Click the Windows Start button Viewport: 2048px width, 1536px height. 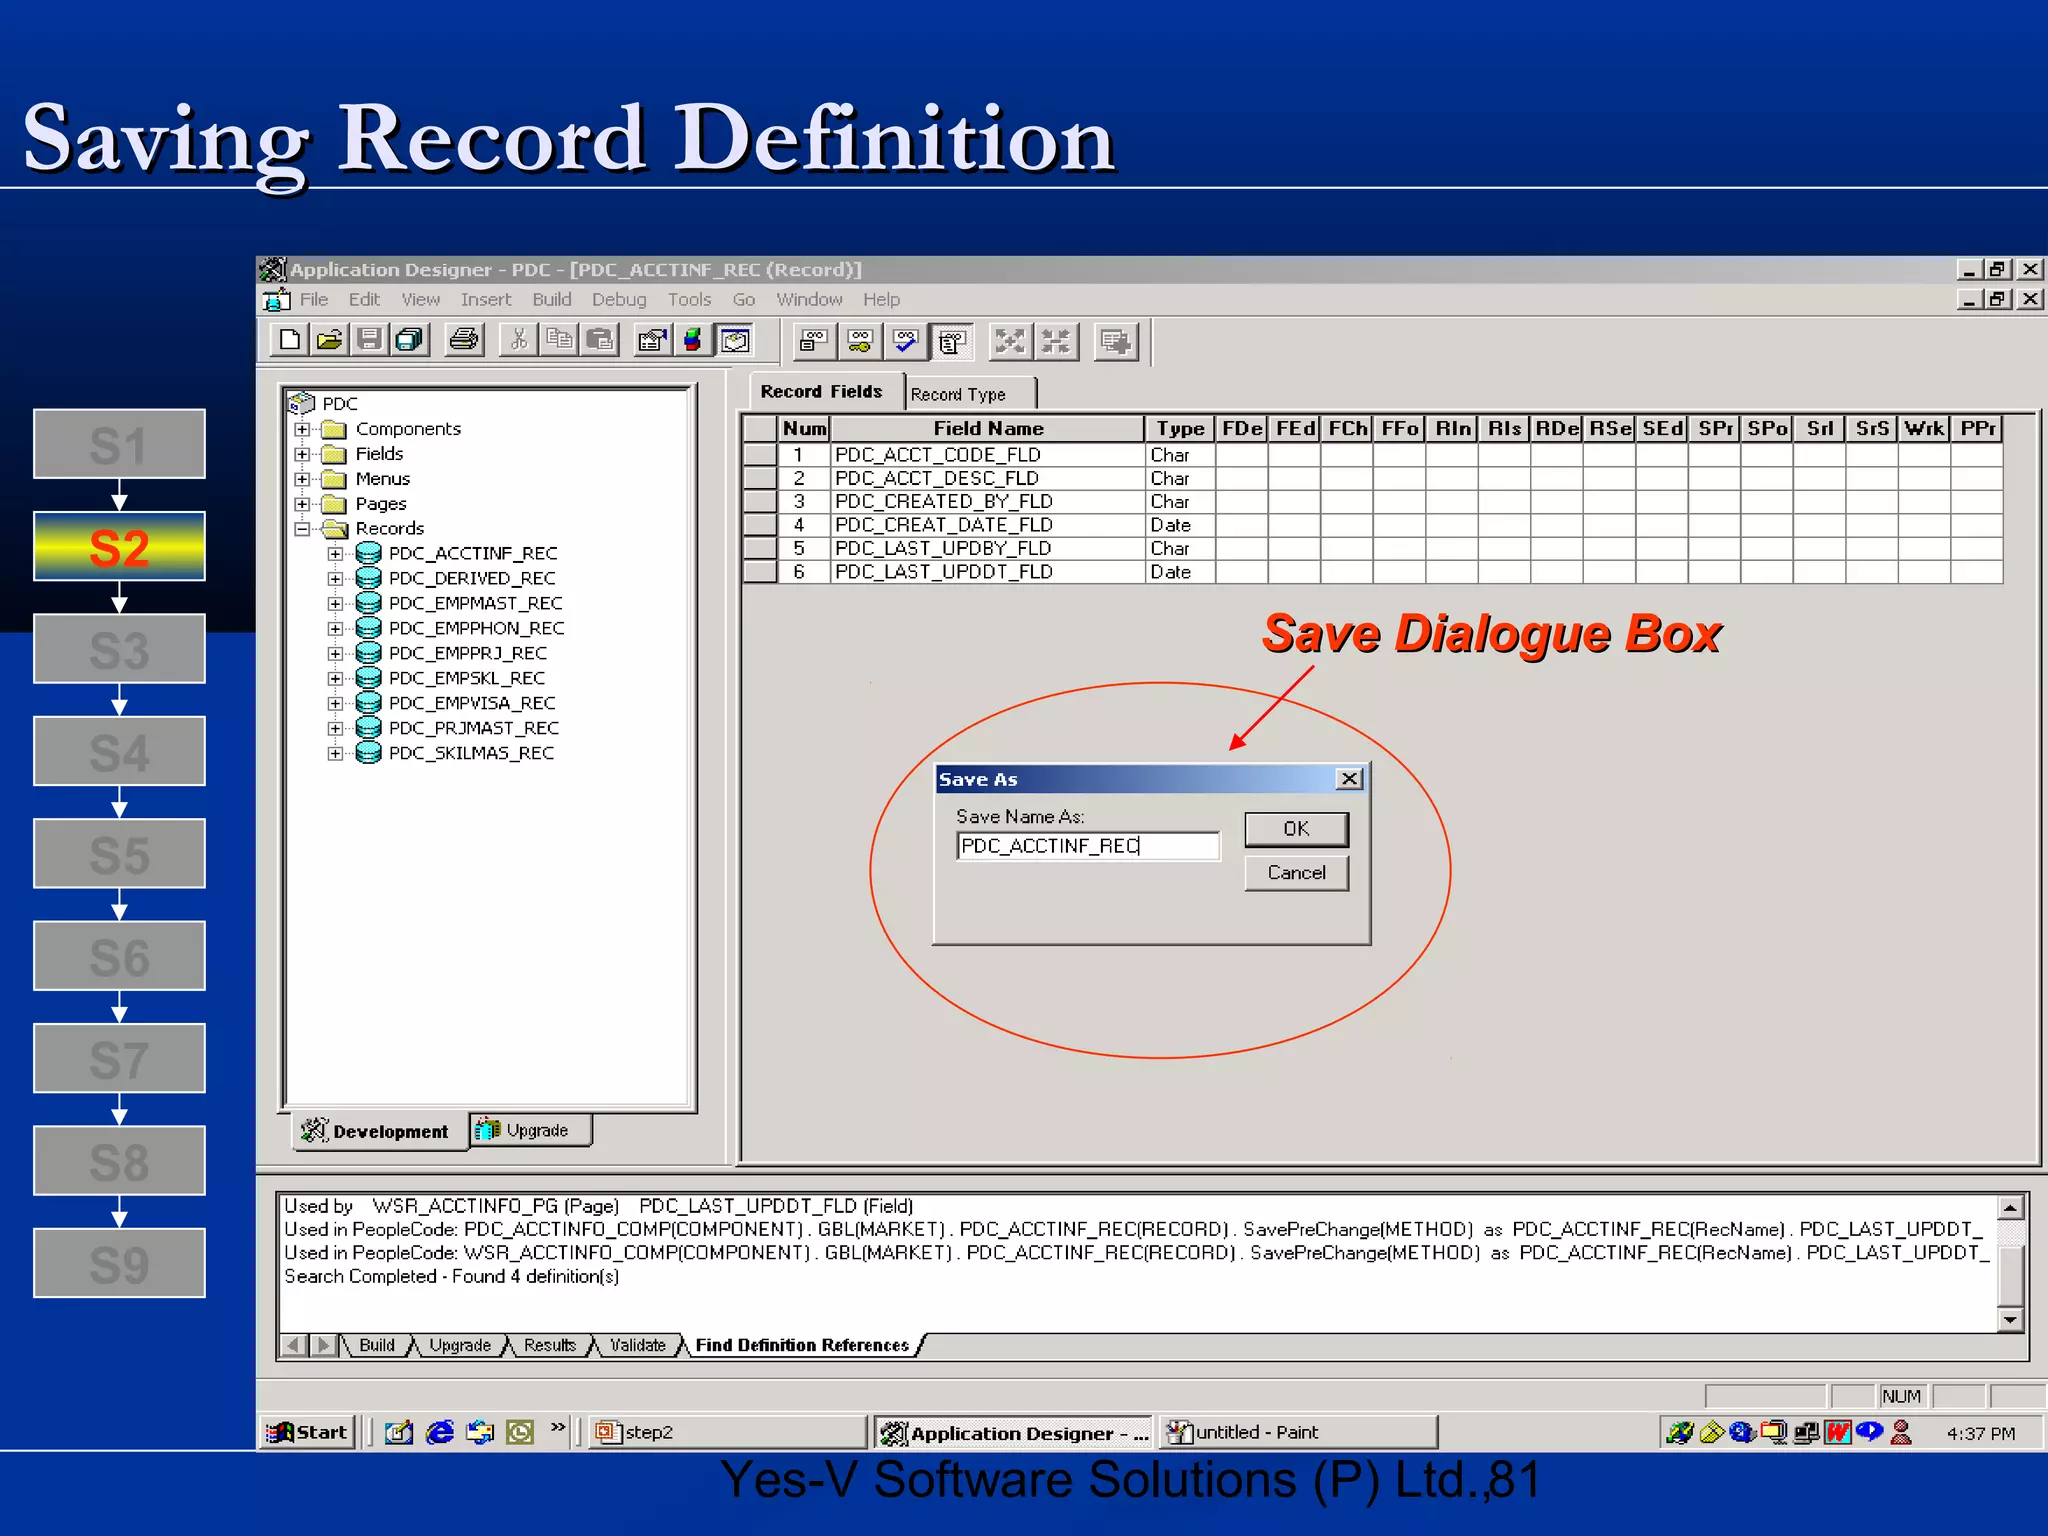[308, 1432]
